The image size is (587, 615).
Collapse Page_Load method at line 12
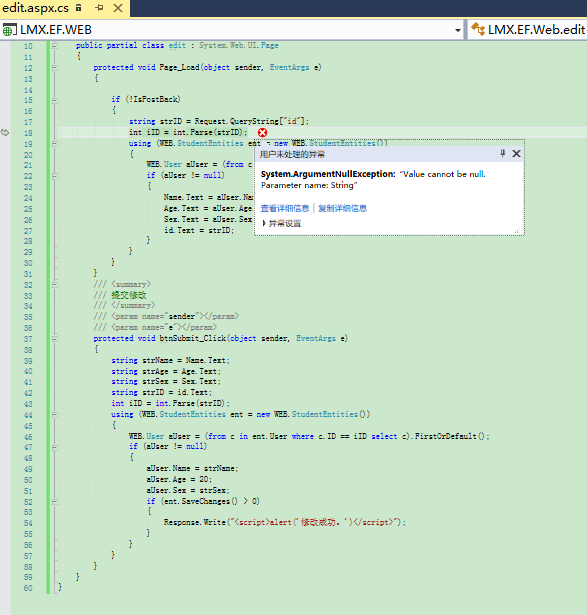point(55,68)
